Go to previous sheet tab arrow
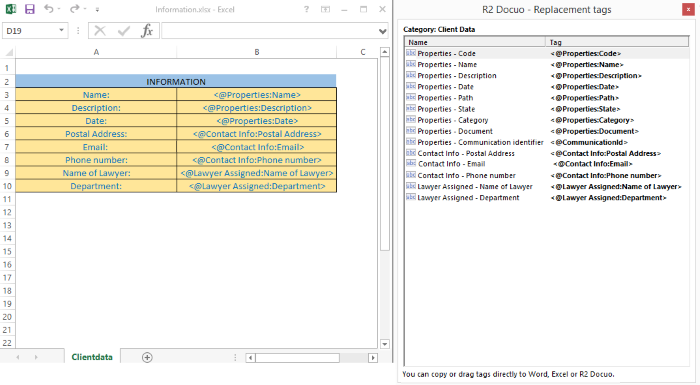The image size is (700, 385). pos(18,357)
